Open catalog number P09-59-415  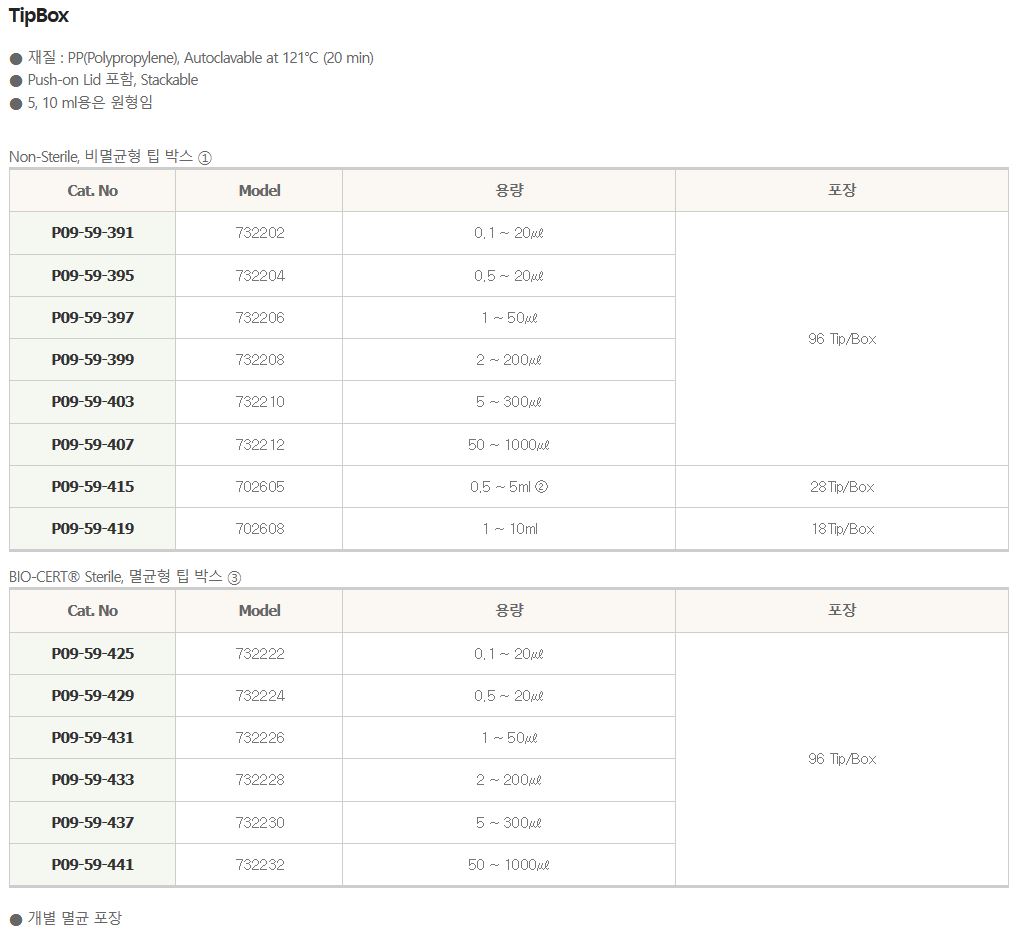tap(92, 487)
